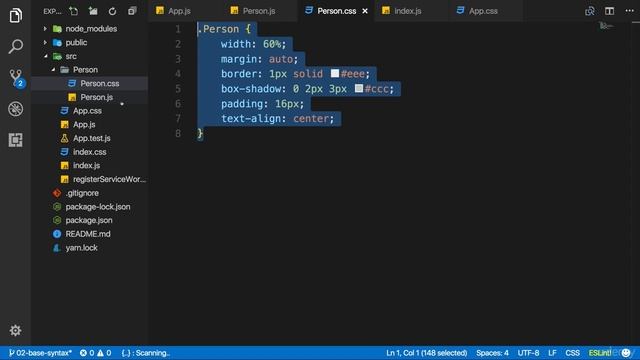Expand the node_modules folder
Screen dimensions: 640x360
90,29
